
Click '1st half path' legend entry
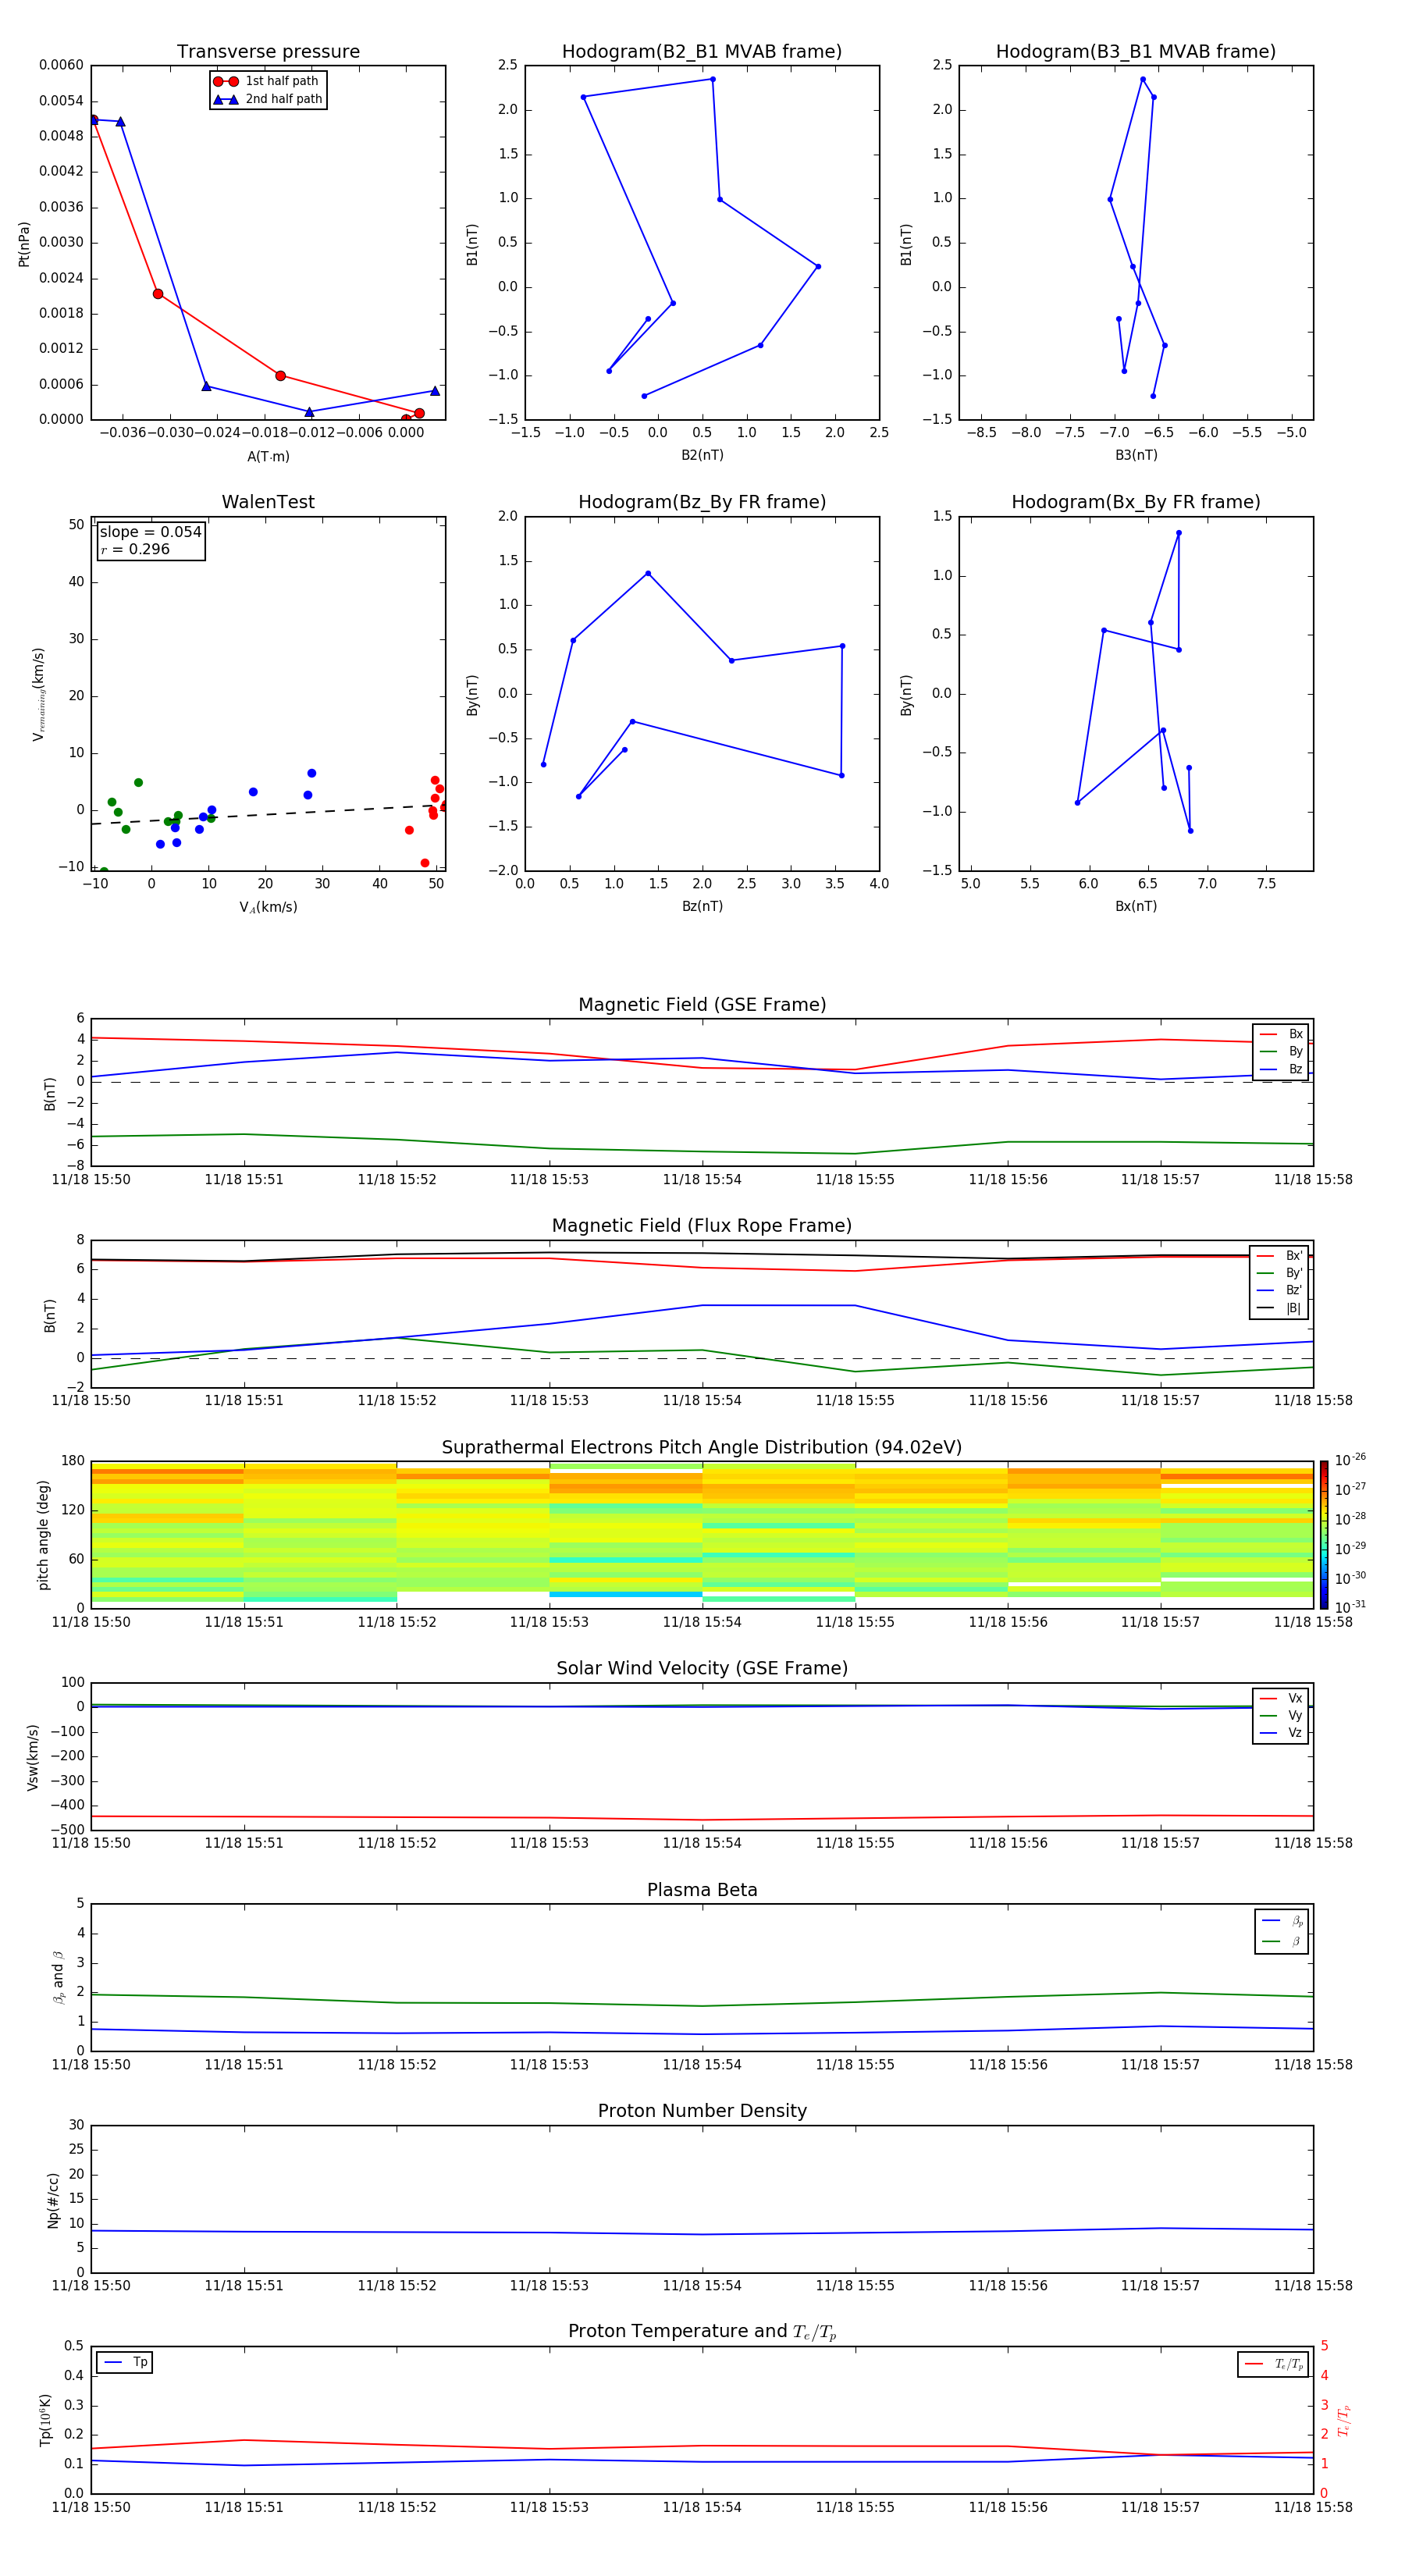click(266, 81)
